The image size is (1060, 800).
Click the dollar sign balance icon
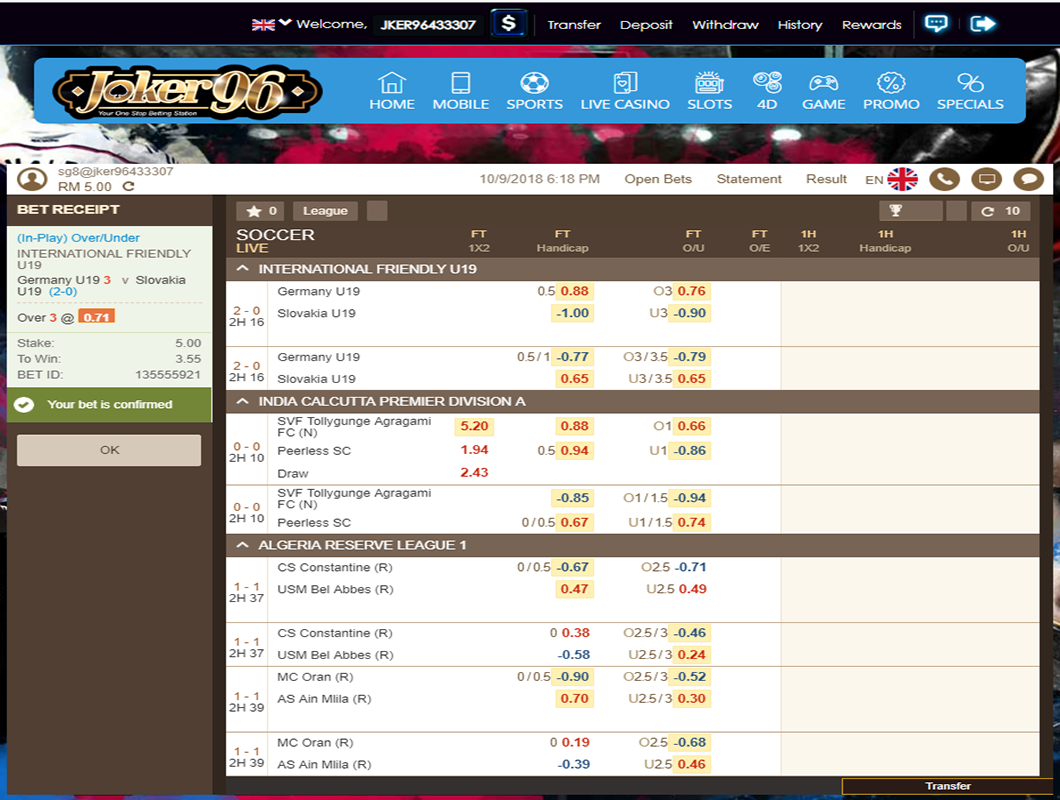tap(508, 23)
